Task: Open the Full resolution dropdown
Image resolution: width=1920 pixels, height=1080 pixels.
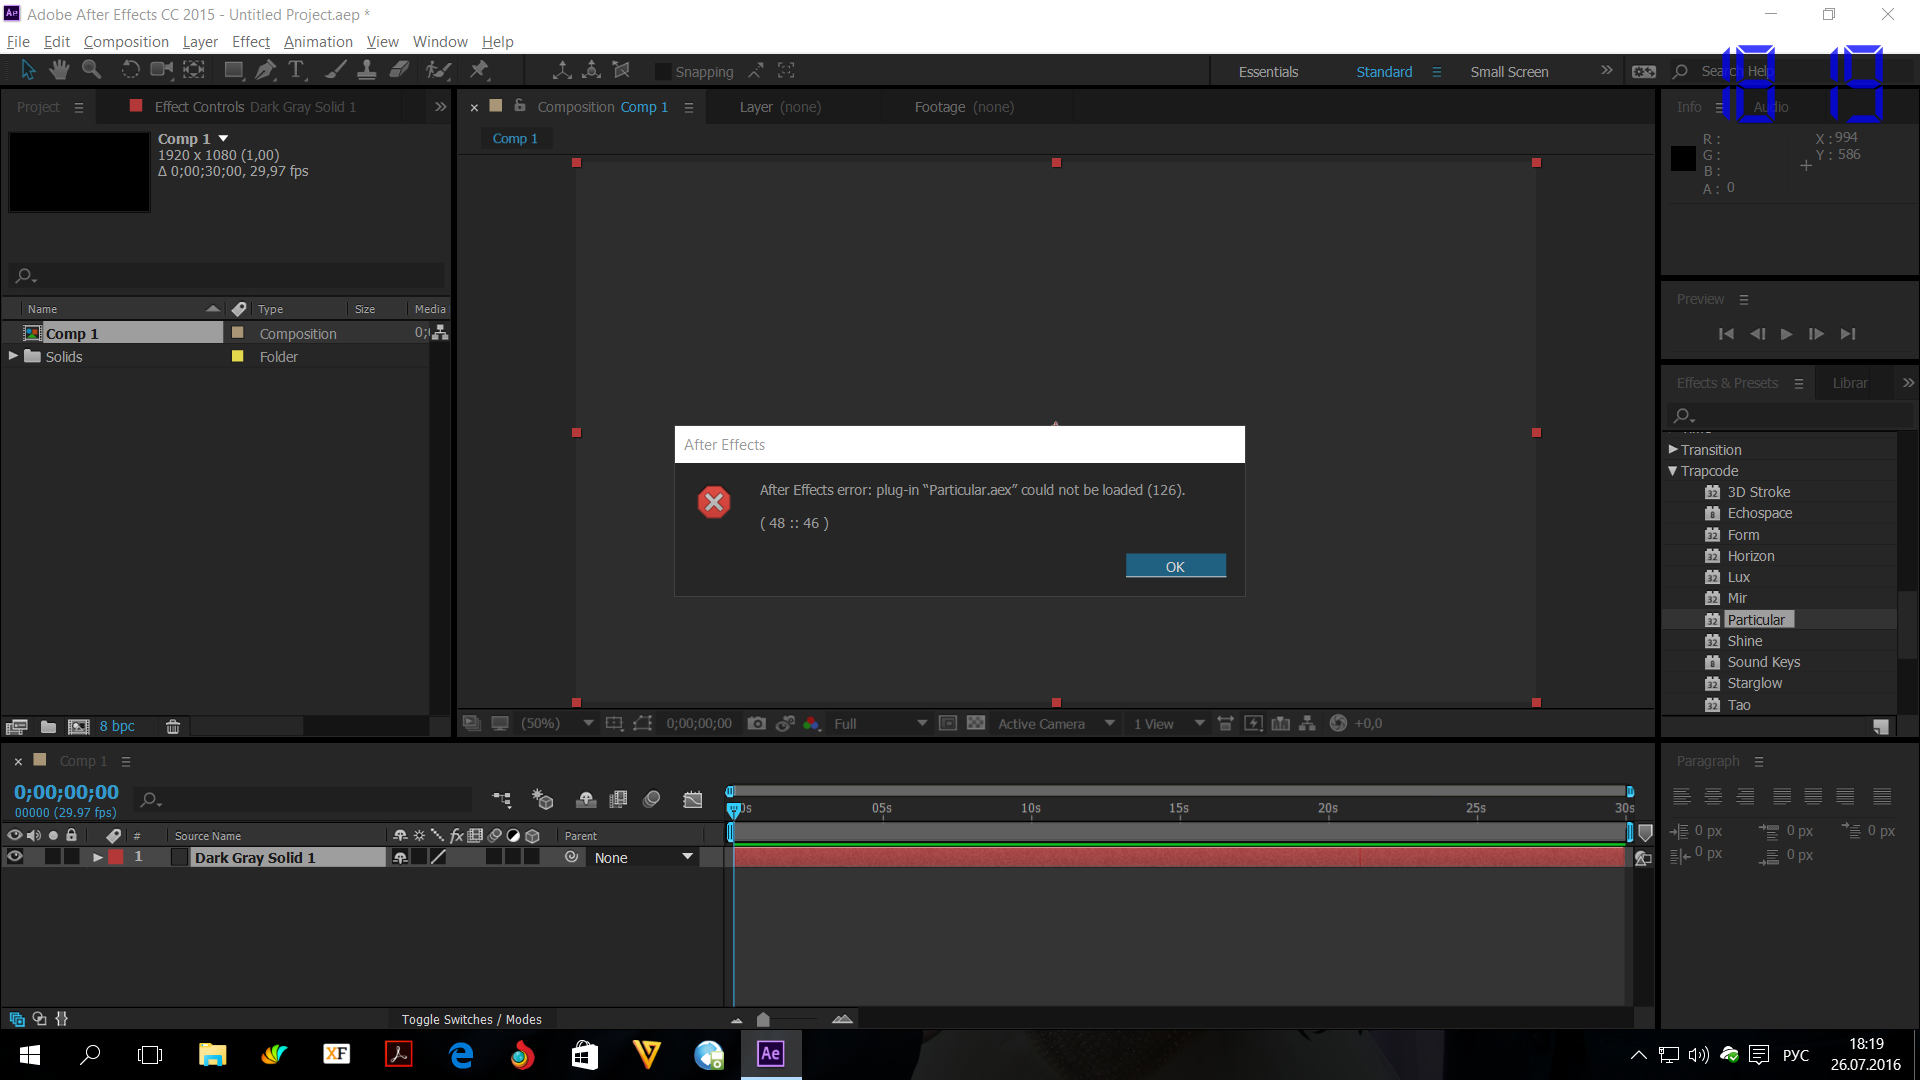Action: (x=881, y=724)
